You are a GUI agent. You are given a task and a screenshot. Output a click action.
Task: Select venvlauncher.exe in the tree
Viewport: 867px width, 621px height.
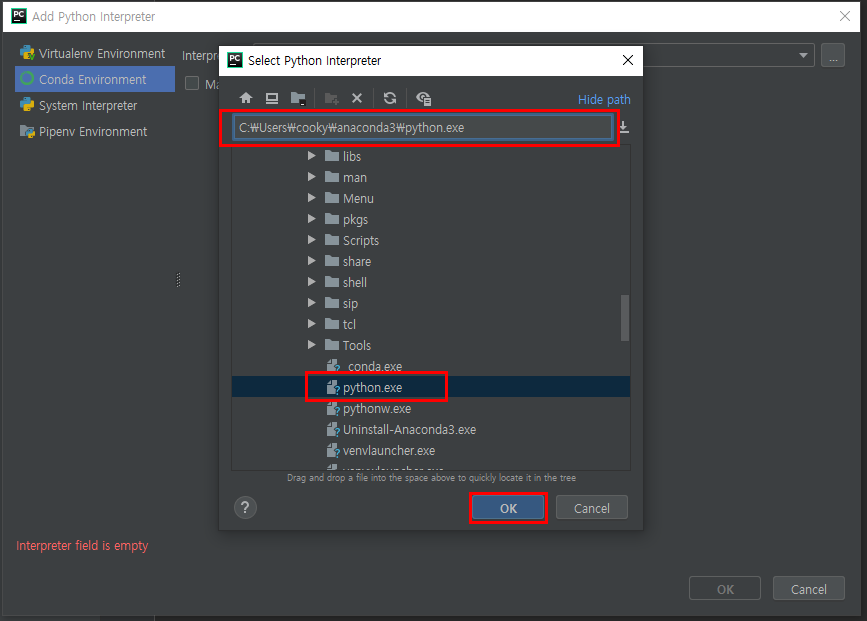coord(431,450)
